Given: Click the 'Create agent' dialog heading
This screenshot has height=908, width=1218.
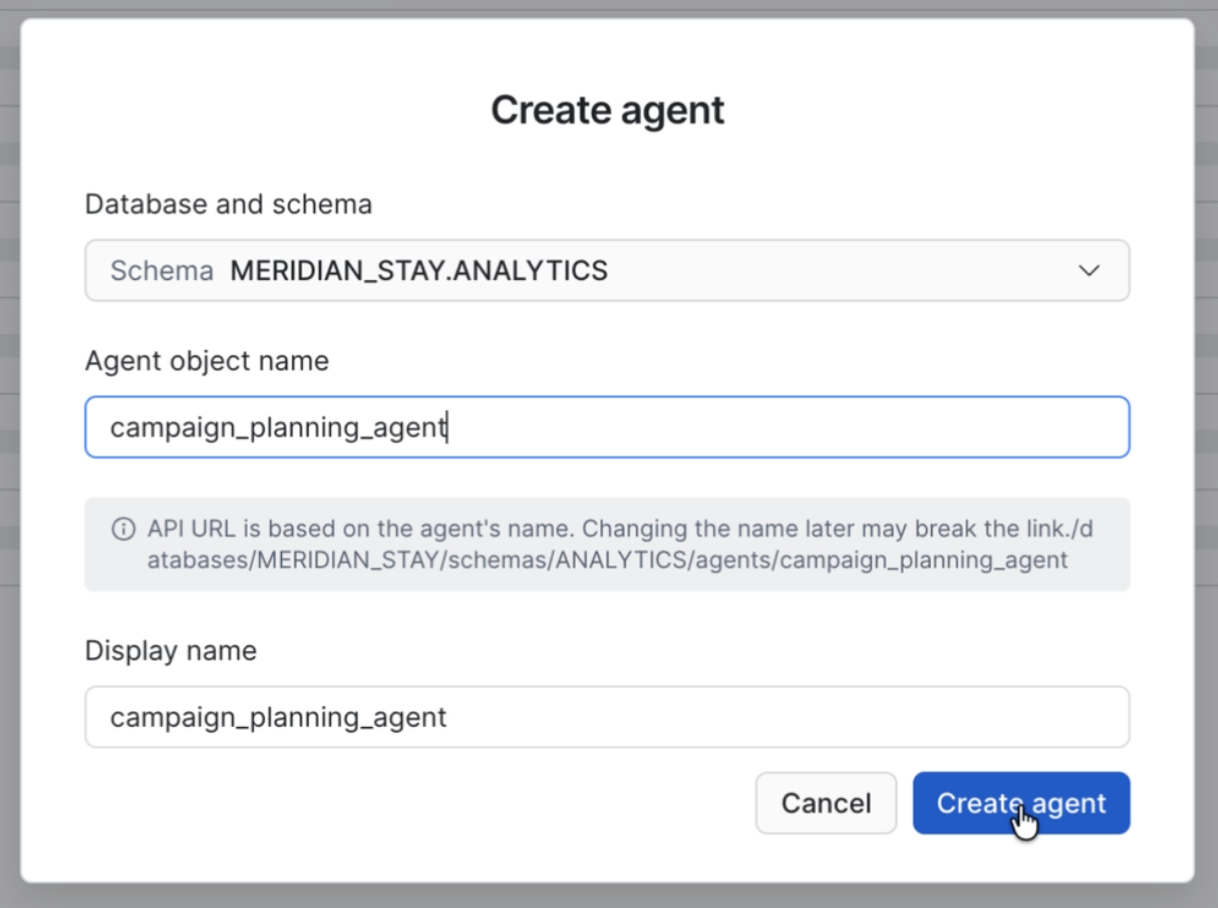Looking at the screenshot, I should click(x=607, y=110).
